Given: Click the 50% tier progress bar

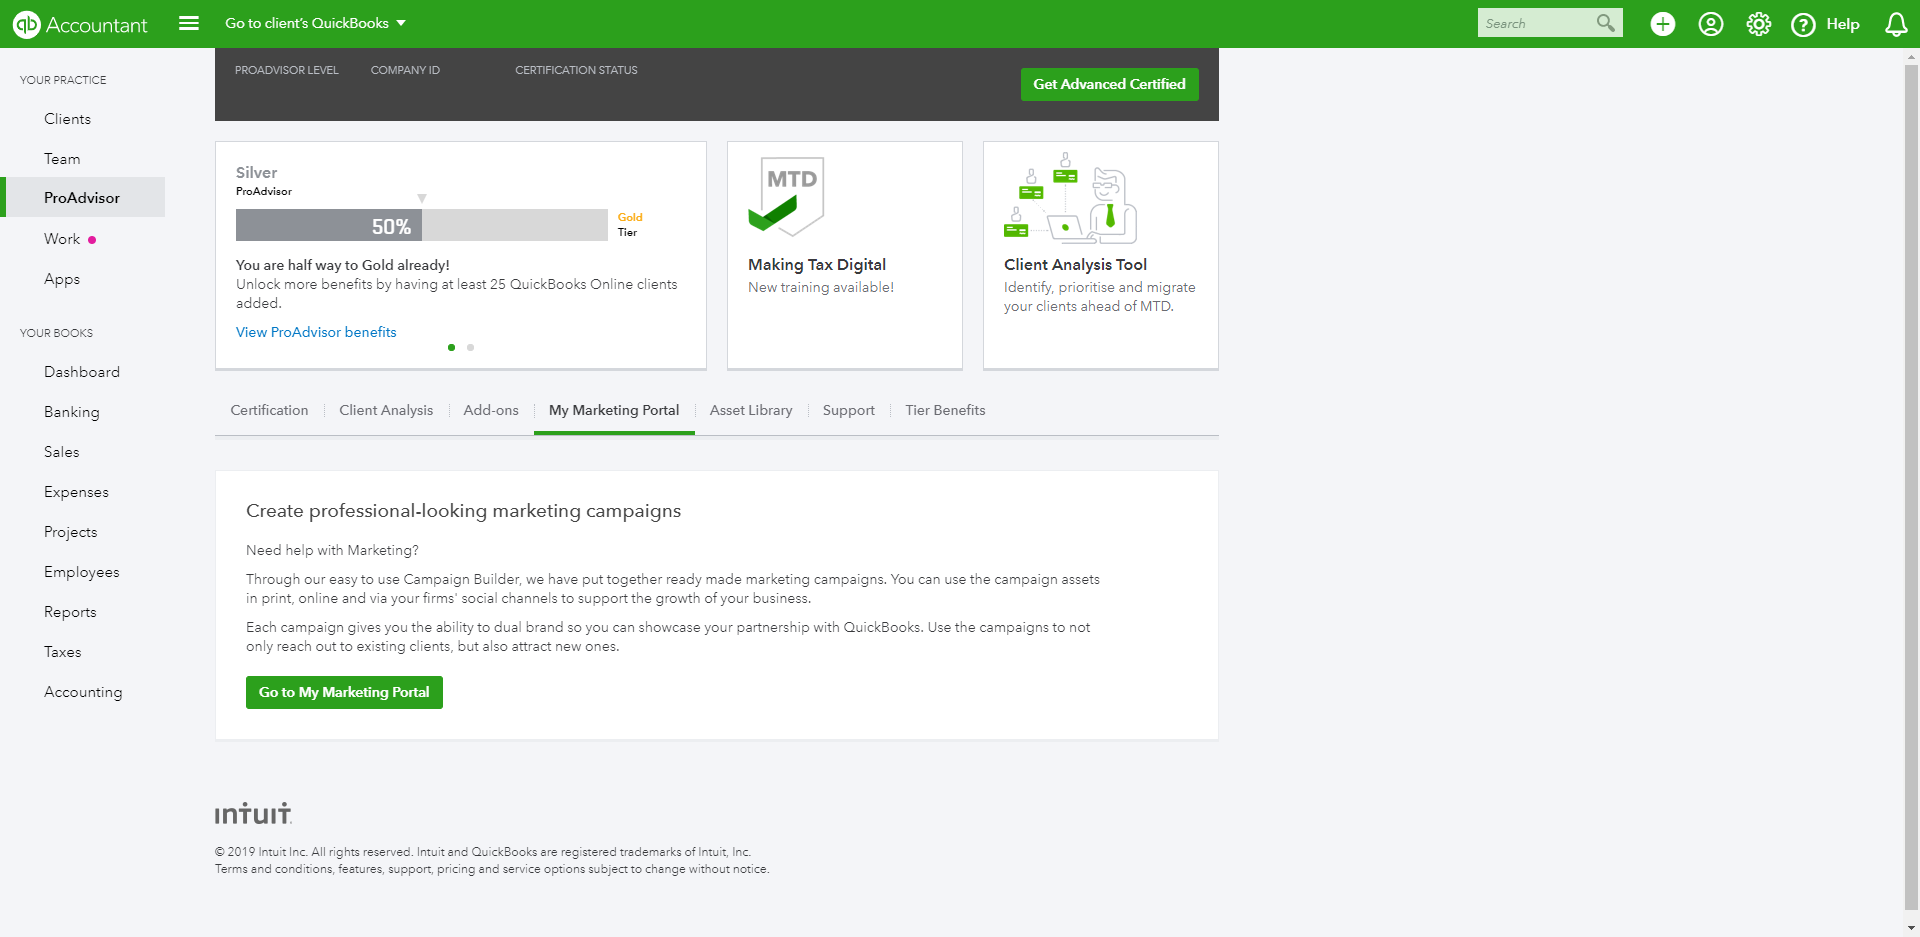Looking at the screenshot, I should tap(421, 225).
